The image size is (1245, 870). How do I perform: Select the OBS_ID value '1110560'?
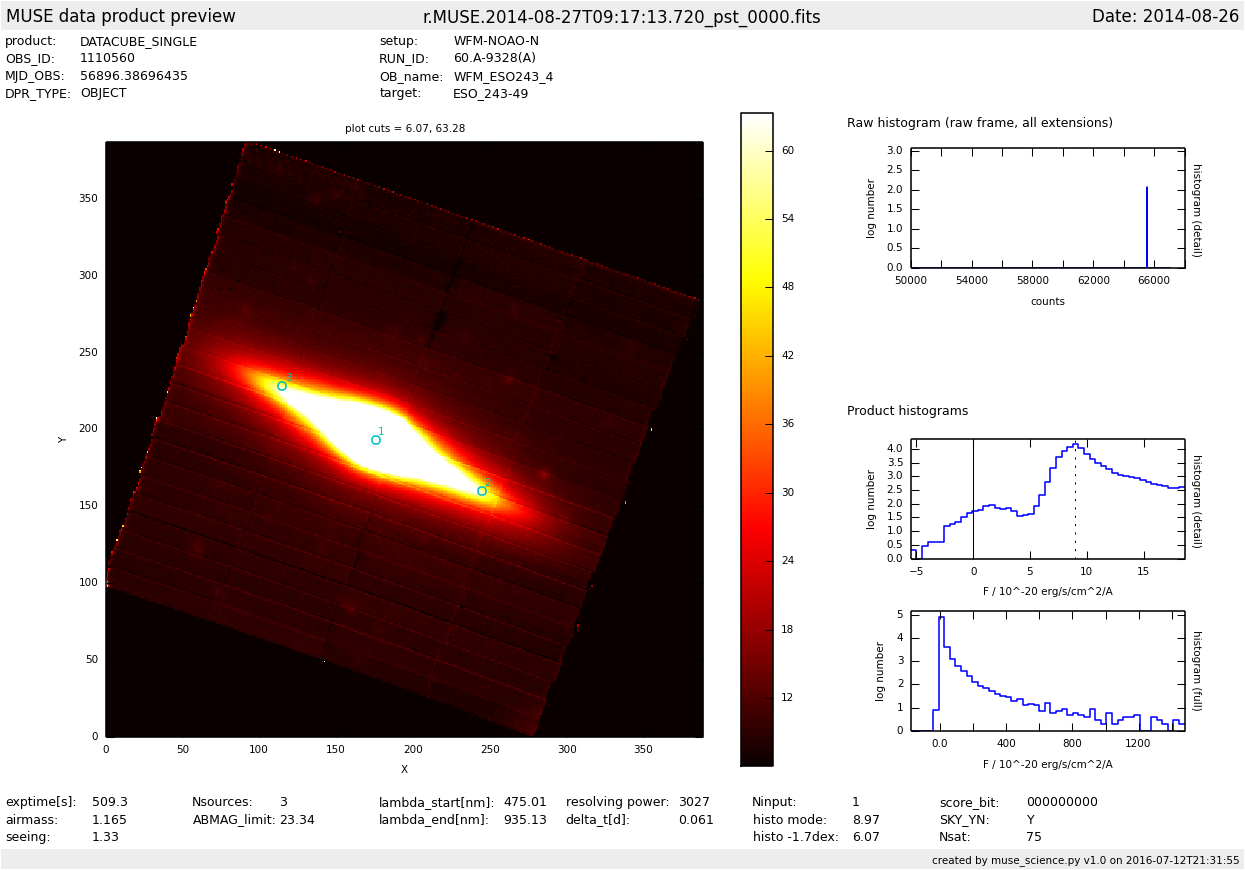pyautogui.click(x=107, y=59)
